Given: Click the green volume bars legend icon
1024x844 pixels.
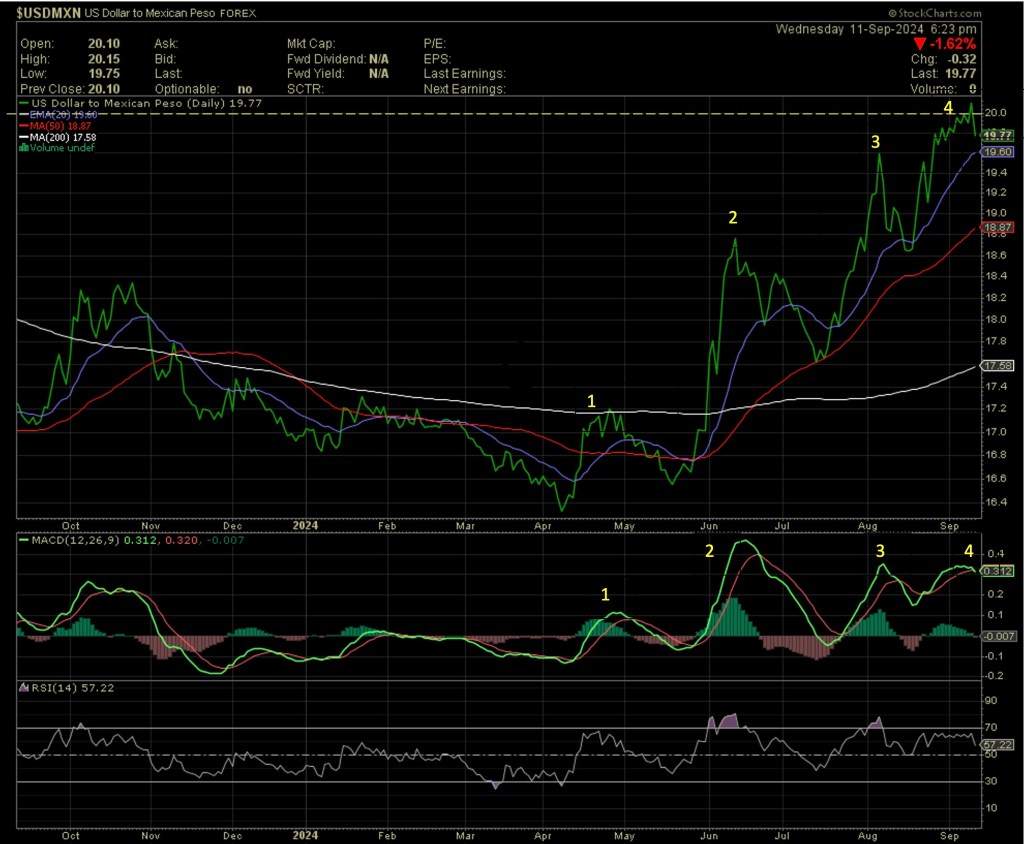Looking at the screenshot, I should click(x=25, y=148).
